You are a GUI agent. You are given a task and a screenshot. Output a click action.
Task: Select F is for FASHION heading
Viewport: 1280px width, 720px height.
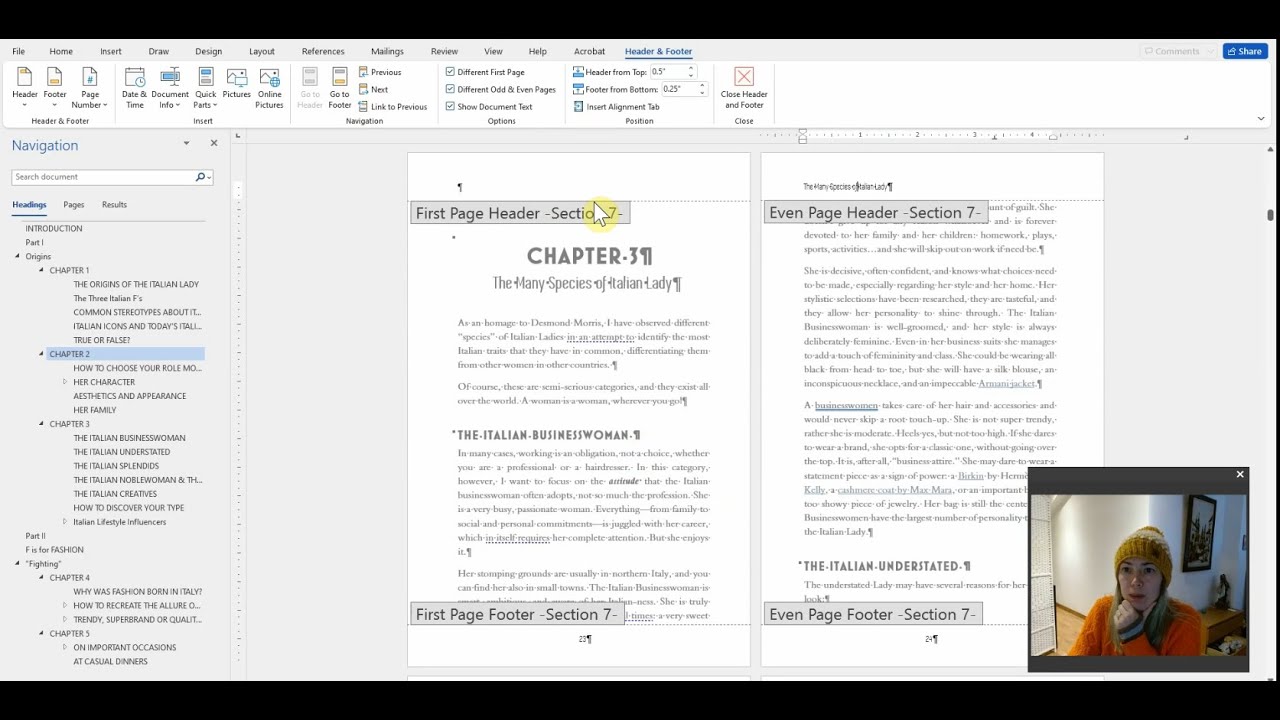[55, 550]
